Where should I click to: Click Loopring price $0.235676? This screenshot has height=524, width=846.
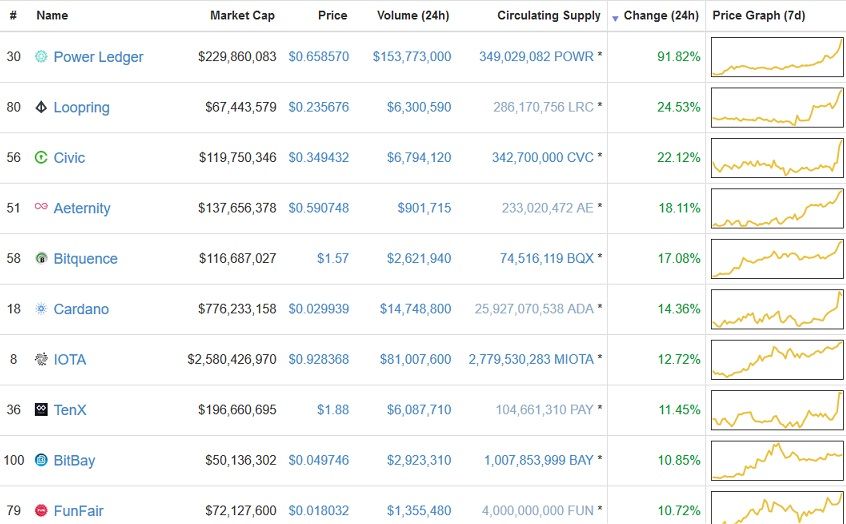[x=318, y=107]
